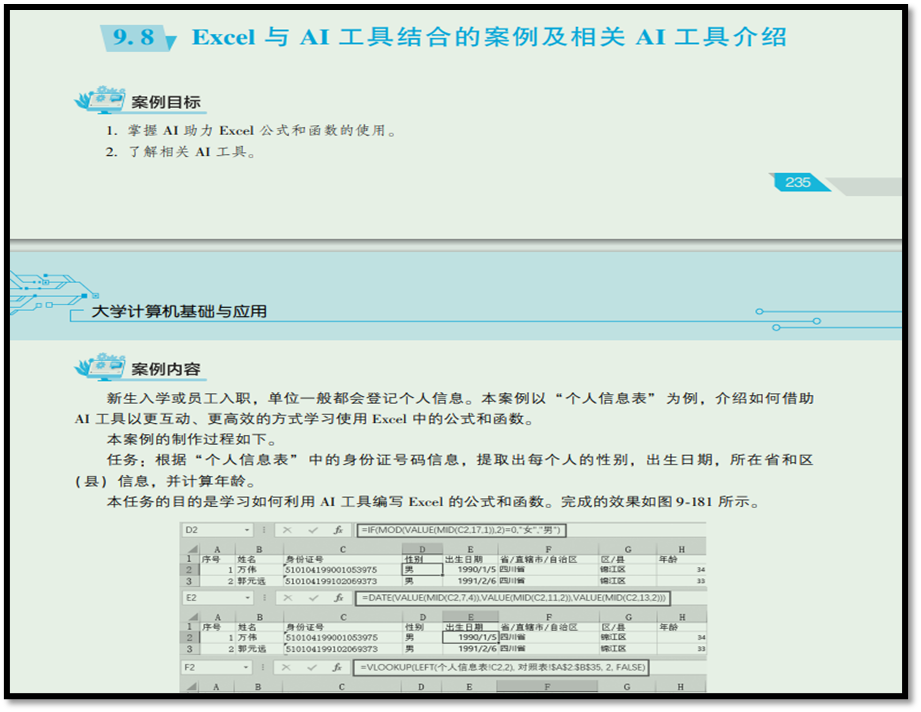
Task: Click the 身份证号 header cell in the IF formula sheet
Action: (304, 559)
